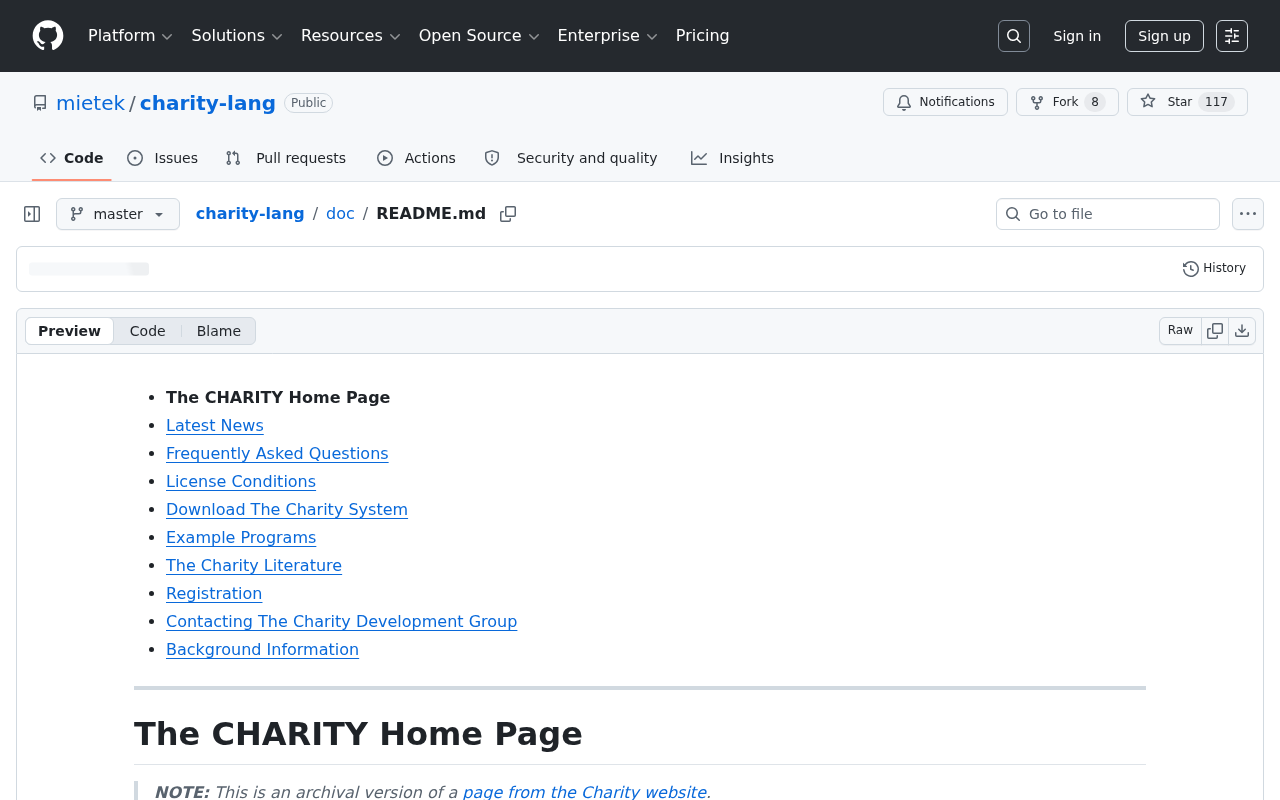Open the Pull requests tab

[286, 158]
